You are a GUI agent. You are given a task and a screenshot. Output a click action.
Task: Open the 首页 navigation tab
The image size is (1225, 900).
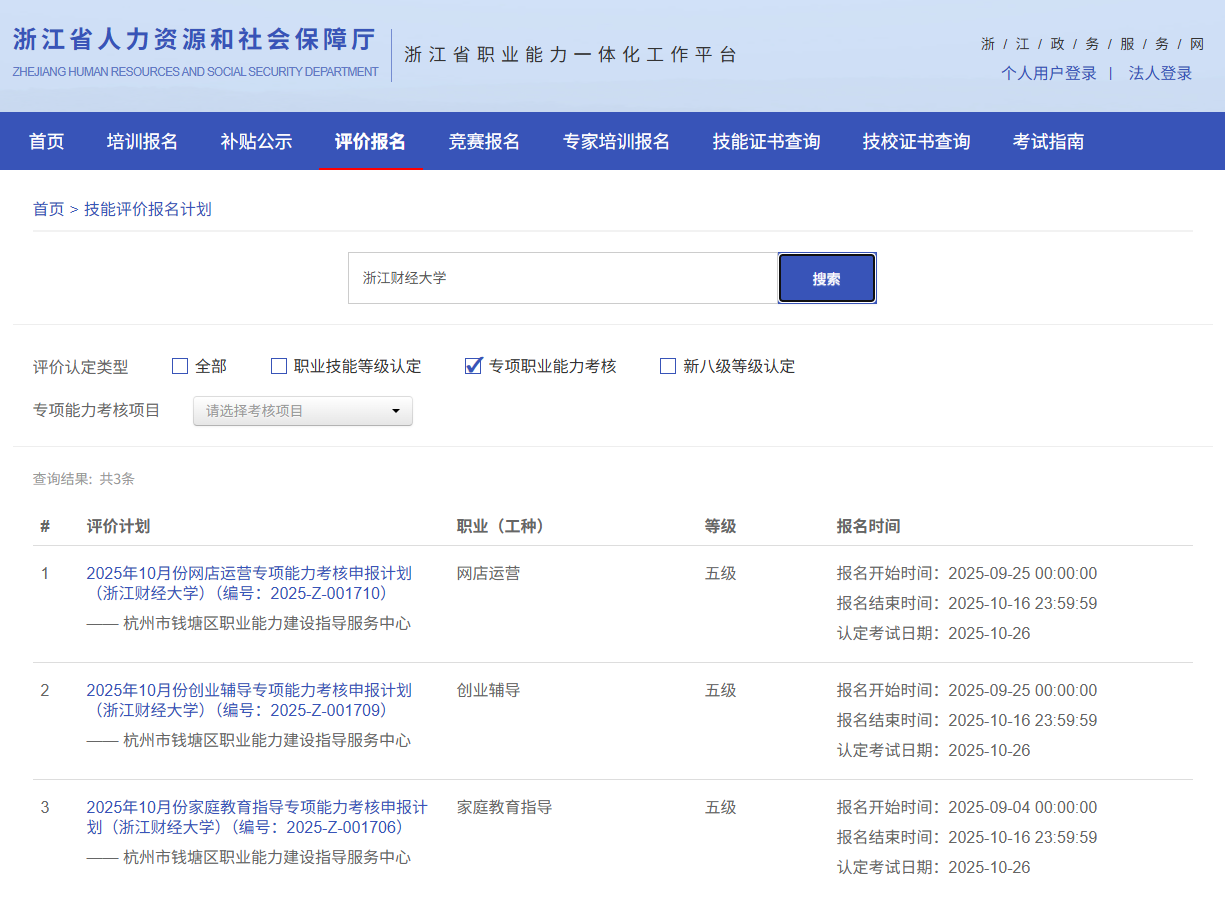tap(46, 141)
